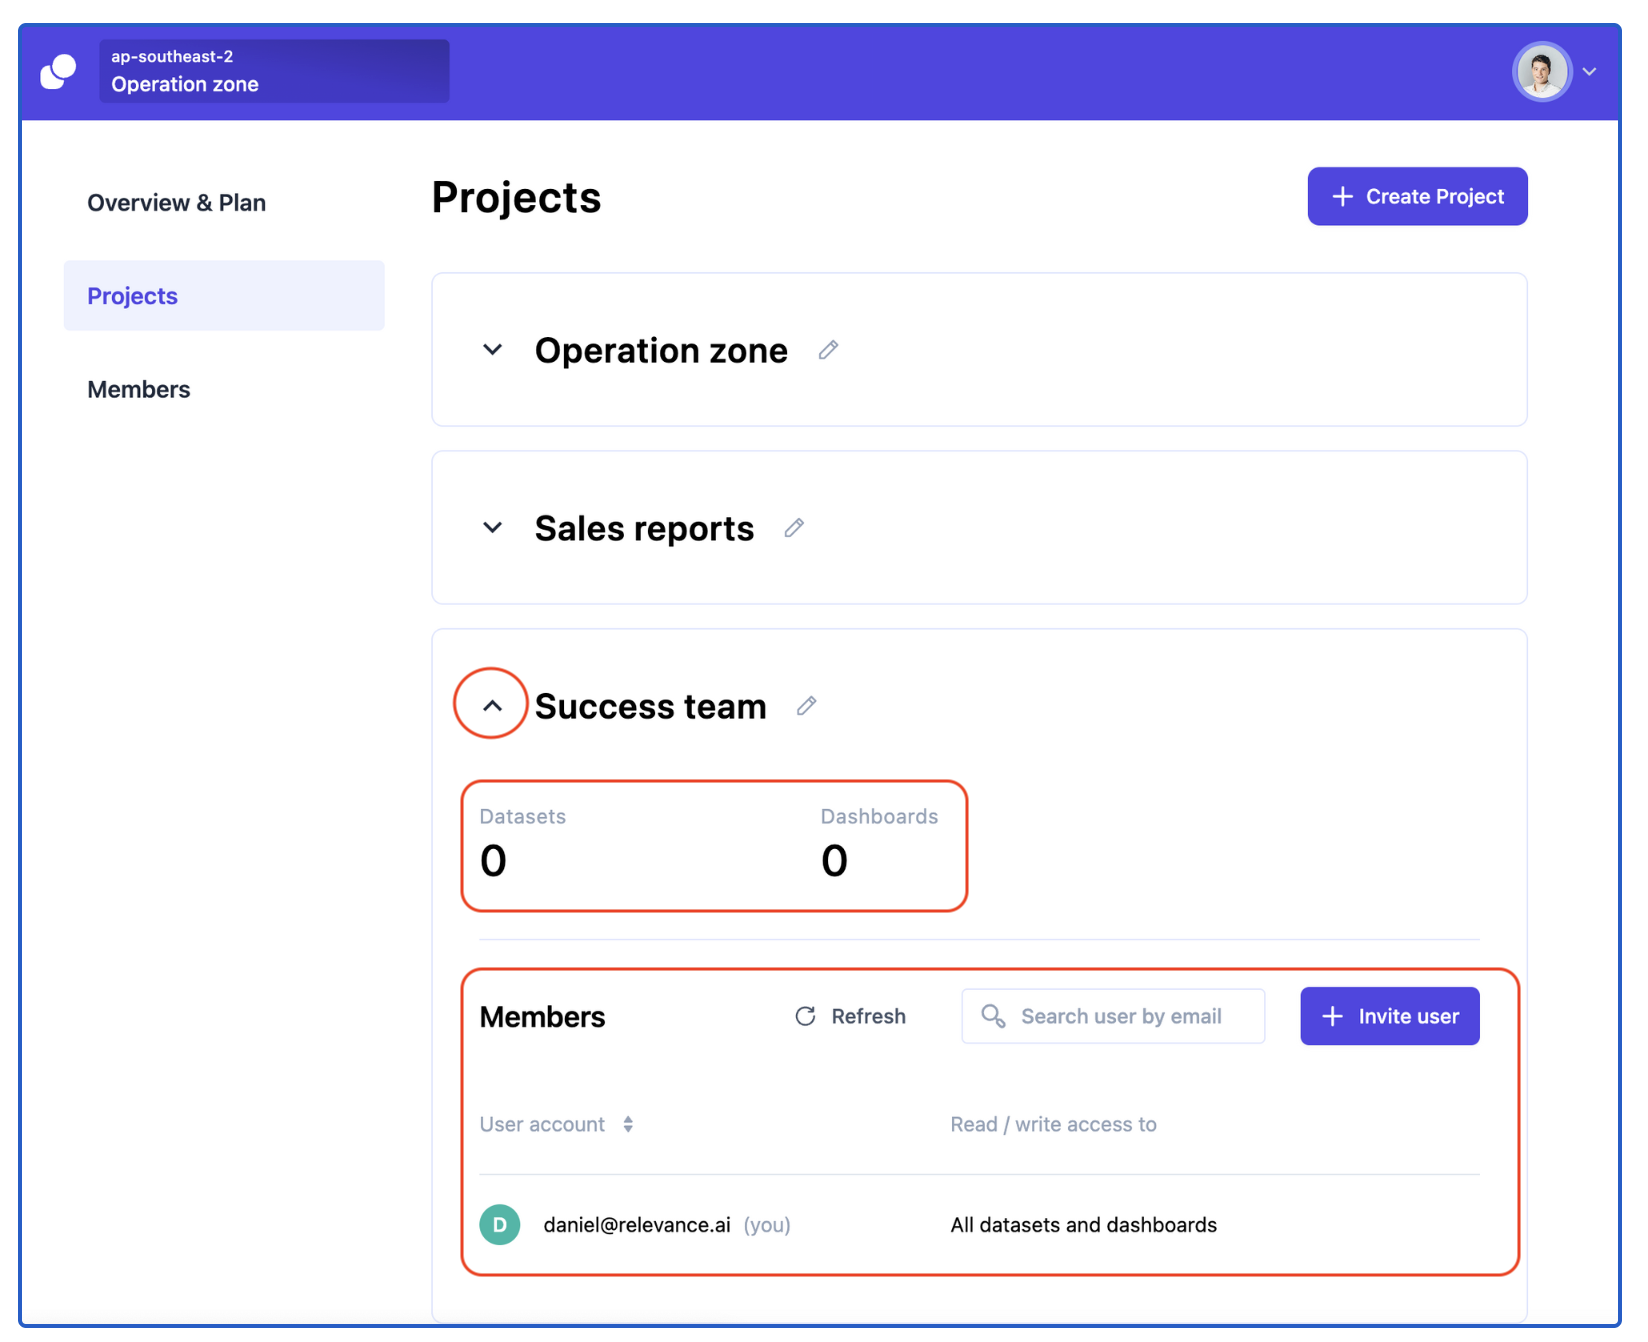Select Projects in the sidebar

coord(224,296)
